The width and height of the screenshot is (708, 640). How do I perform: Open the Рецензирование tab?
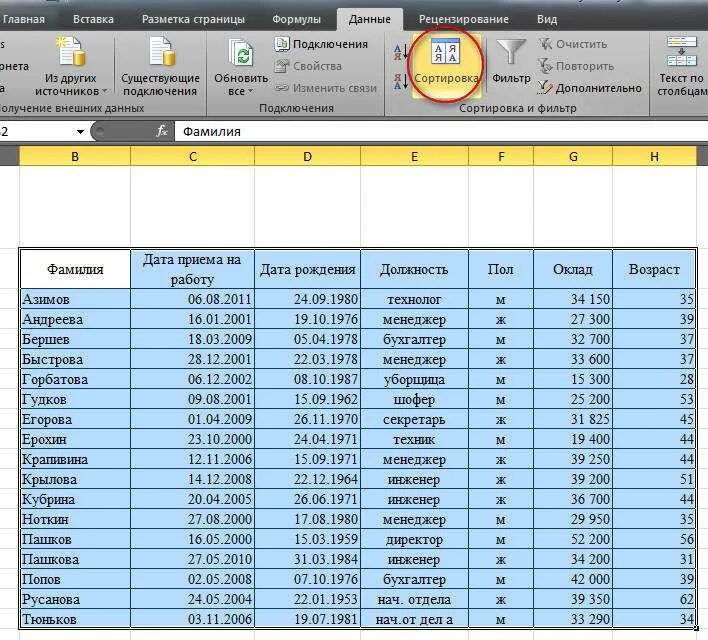pos(464,19)
